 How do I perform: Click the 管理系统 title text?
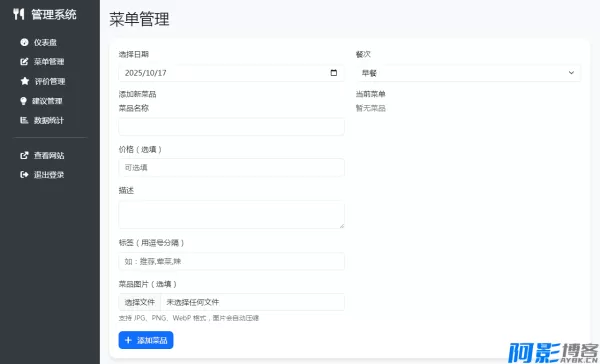pyautogui.click(x=54, y=15)
